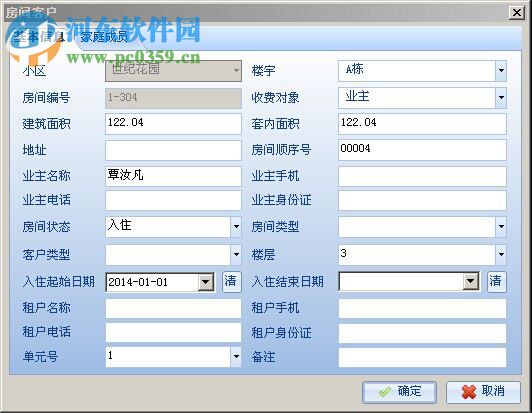Focus the 业主名称 input field
This screenshot has width=532, height=413.
tap(173, 176)
